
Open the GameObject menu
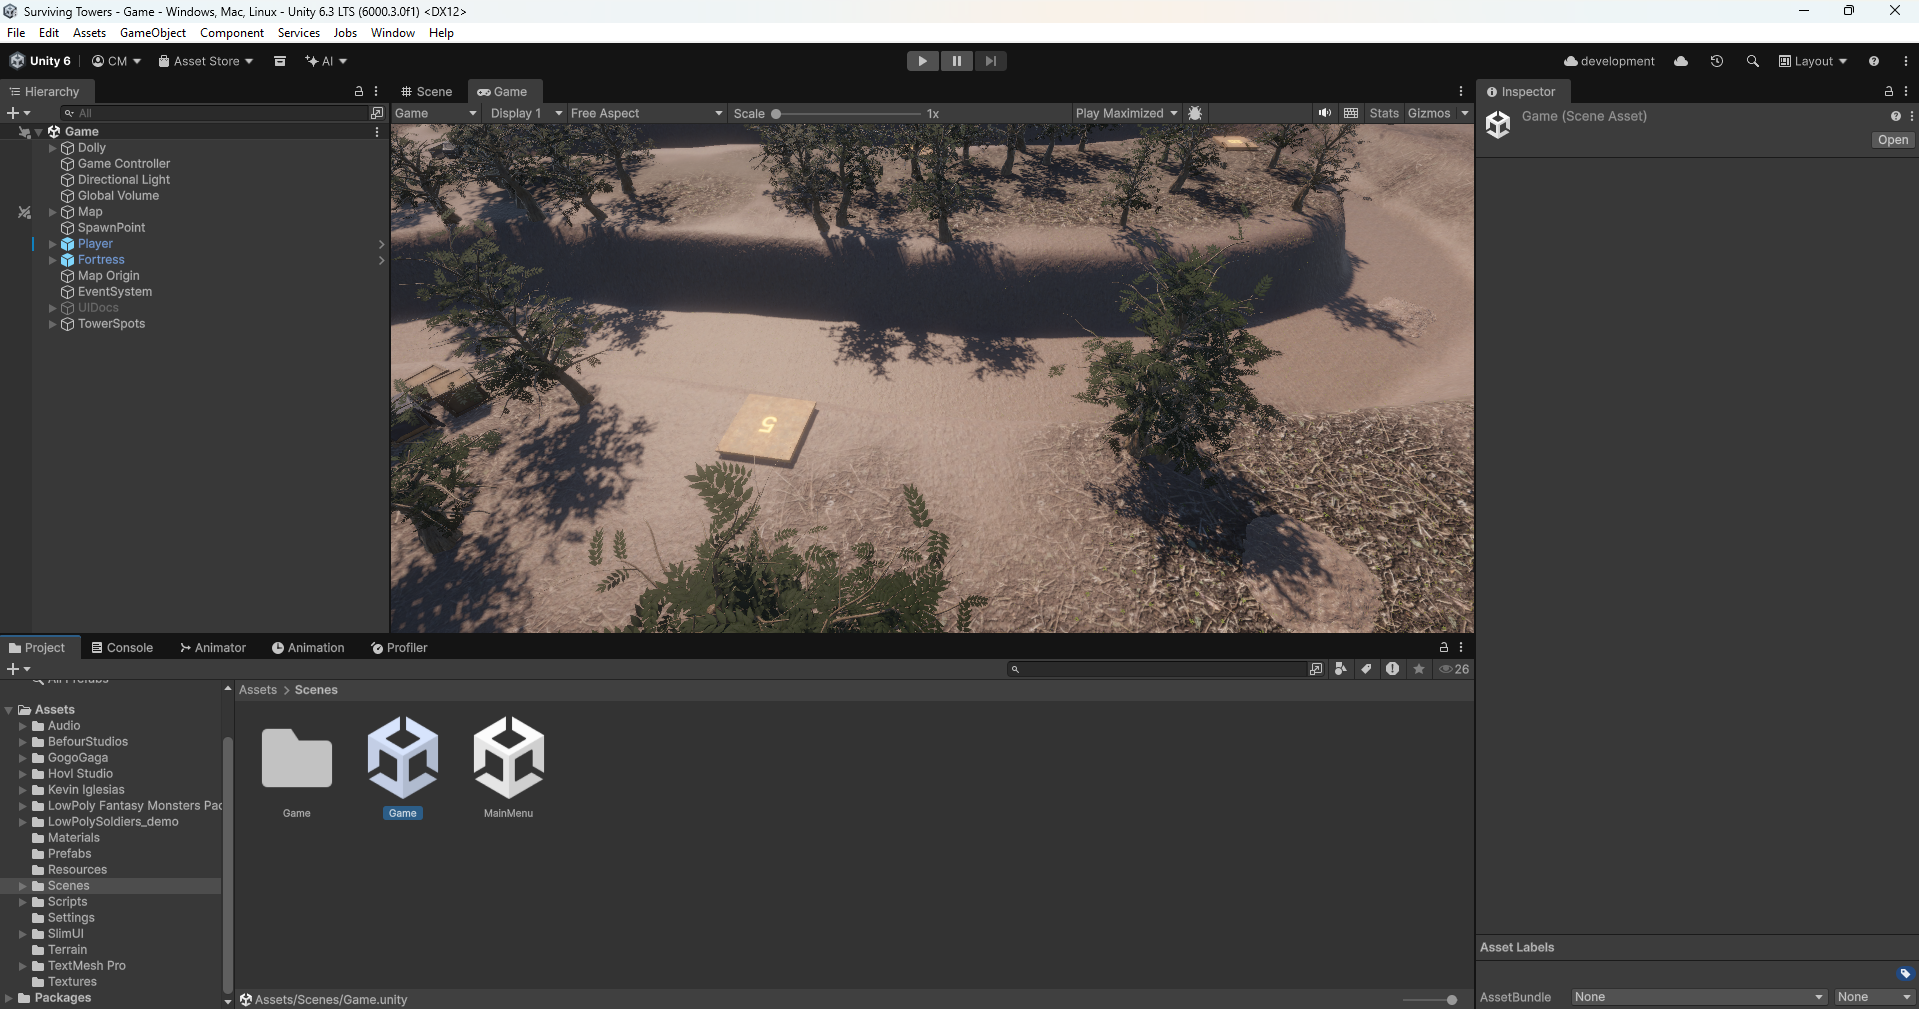pyautogui.click(x=153, y=33)
